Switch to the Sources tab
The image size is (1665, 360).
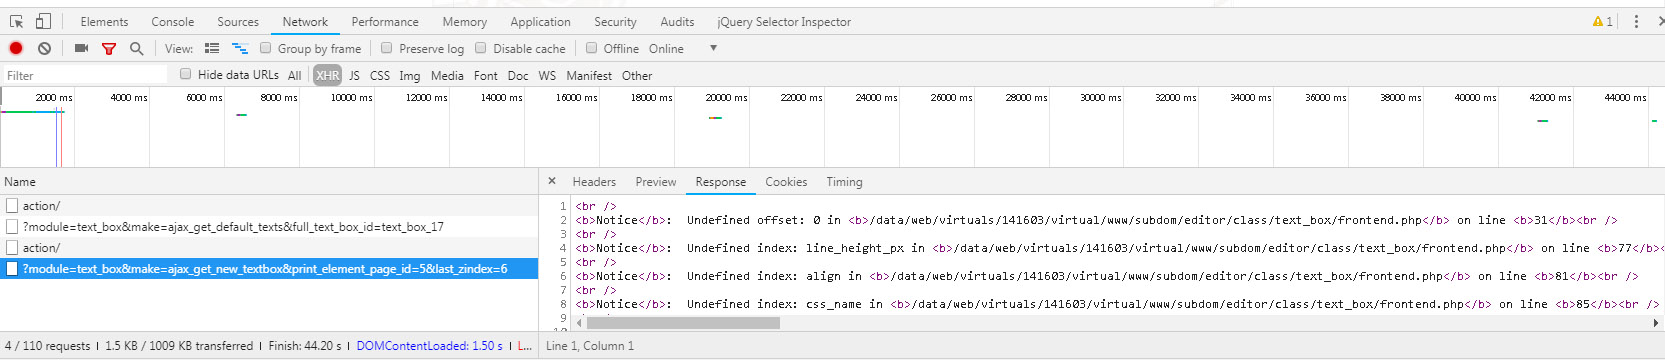(x=238, y=21)
